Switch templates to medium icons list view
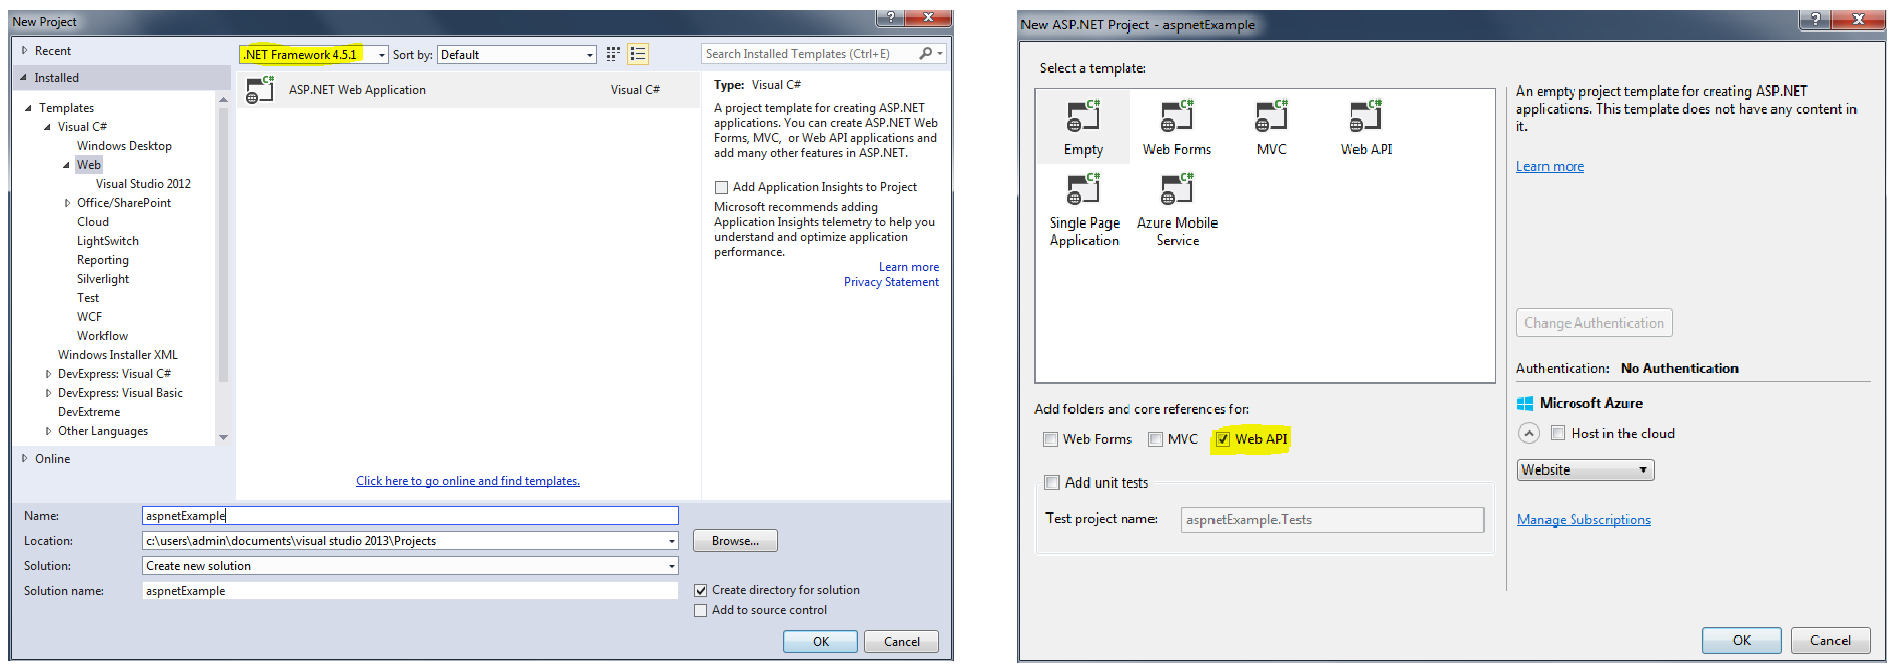Screen dimensions: 1897x671 coord(638,54)
